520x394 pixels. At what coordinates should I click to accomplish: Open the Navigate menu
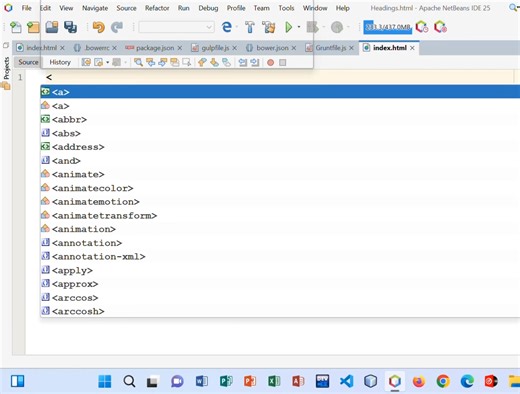coord(95,8)
